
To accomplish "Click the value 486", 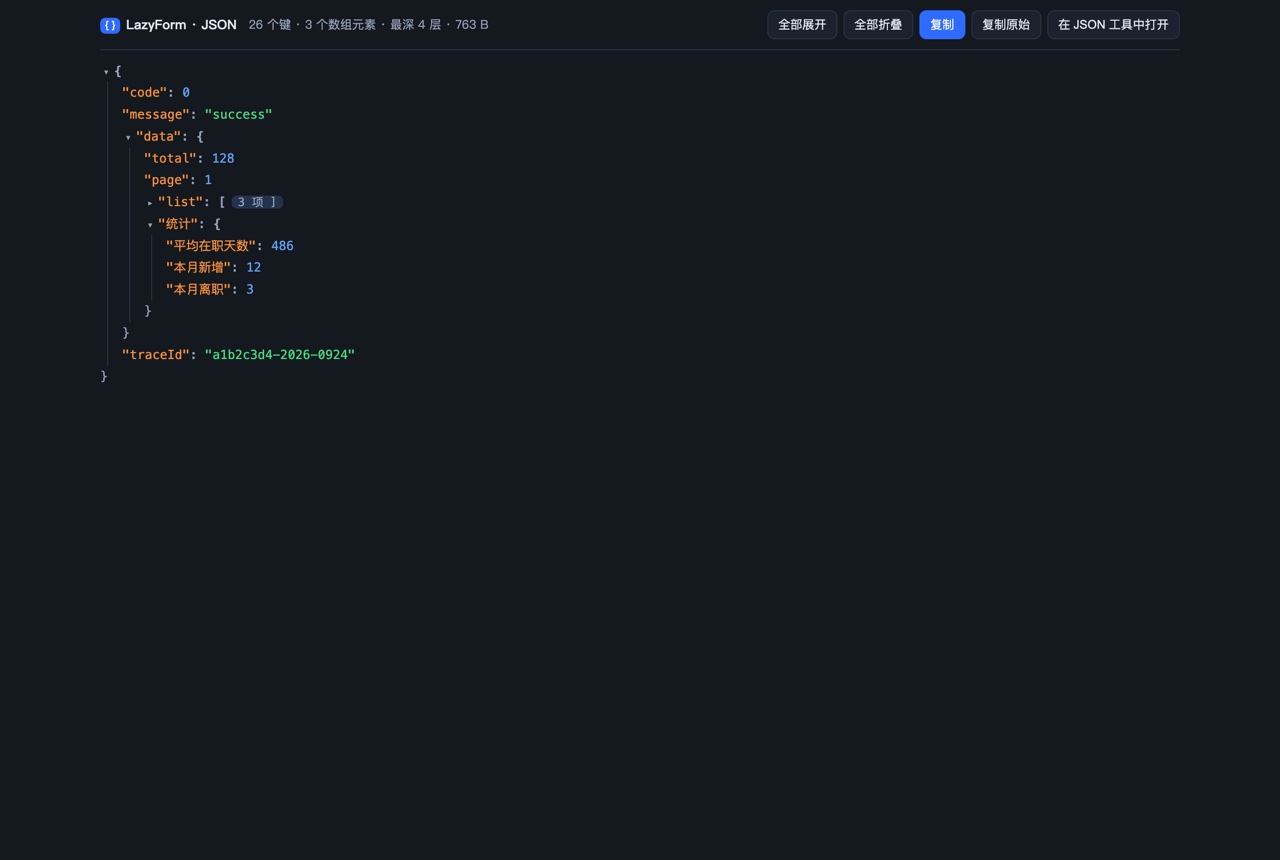I will click(282, 246).
